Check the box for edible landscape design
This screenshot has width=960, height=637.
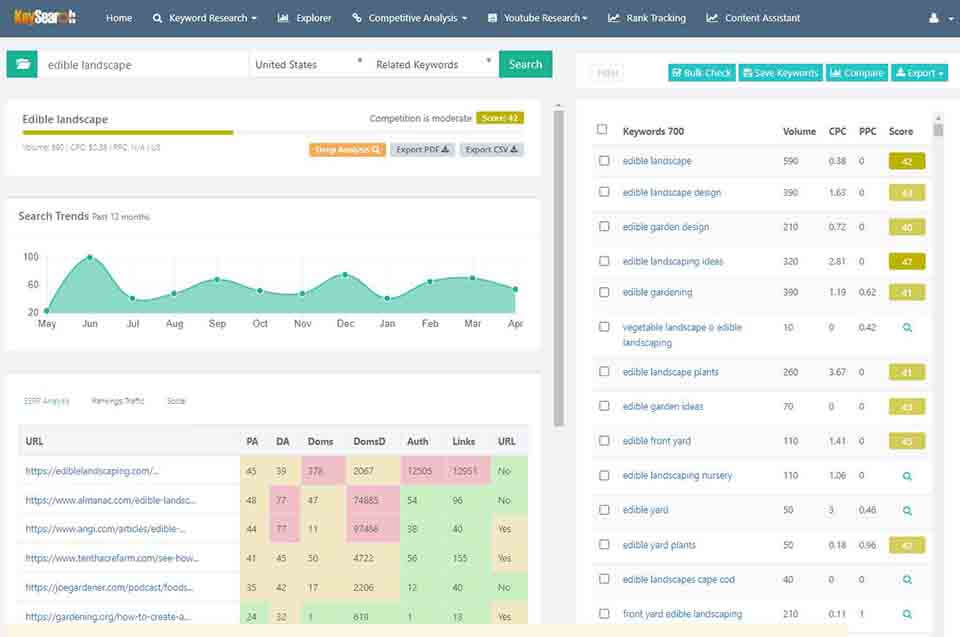pyautogui.click(x=603, y=192)
